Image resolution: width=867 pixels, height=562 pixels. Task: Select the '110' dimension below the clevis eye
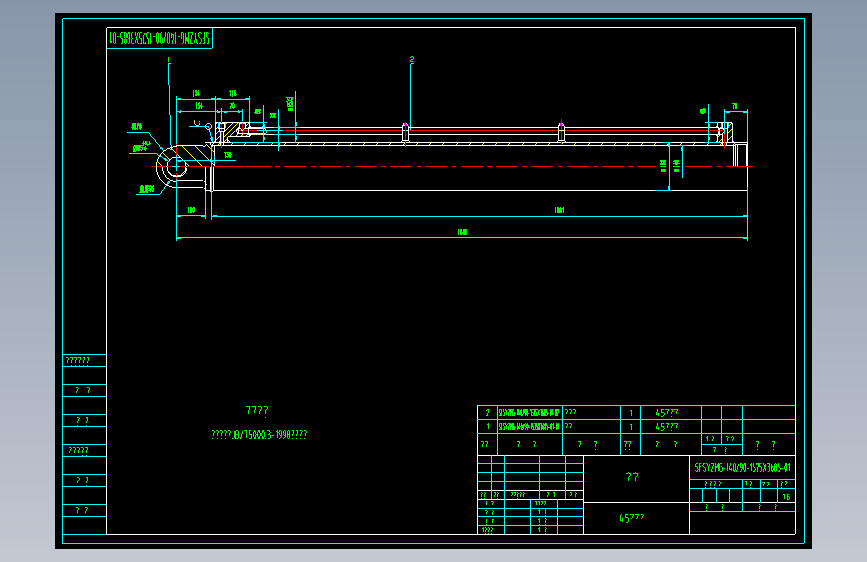tap(191, 210)
